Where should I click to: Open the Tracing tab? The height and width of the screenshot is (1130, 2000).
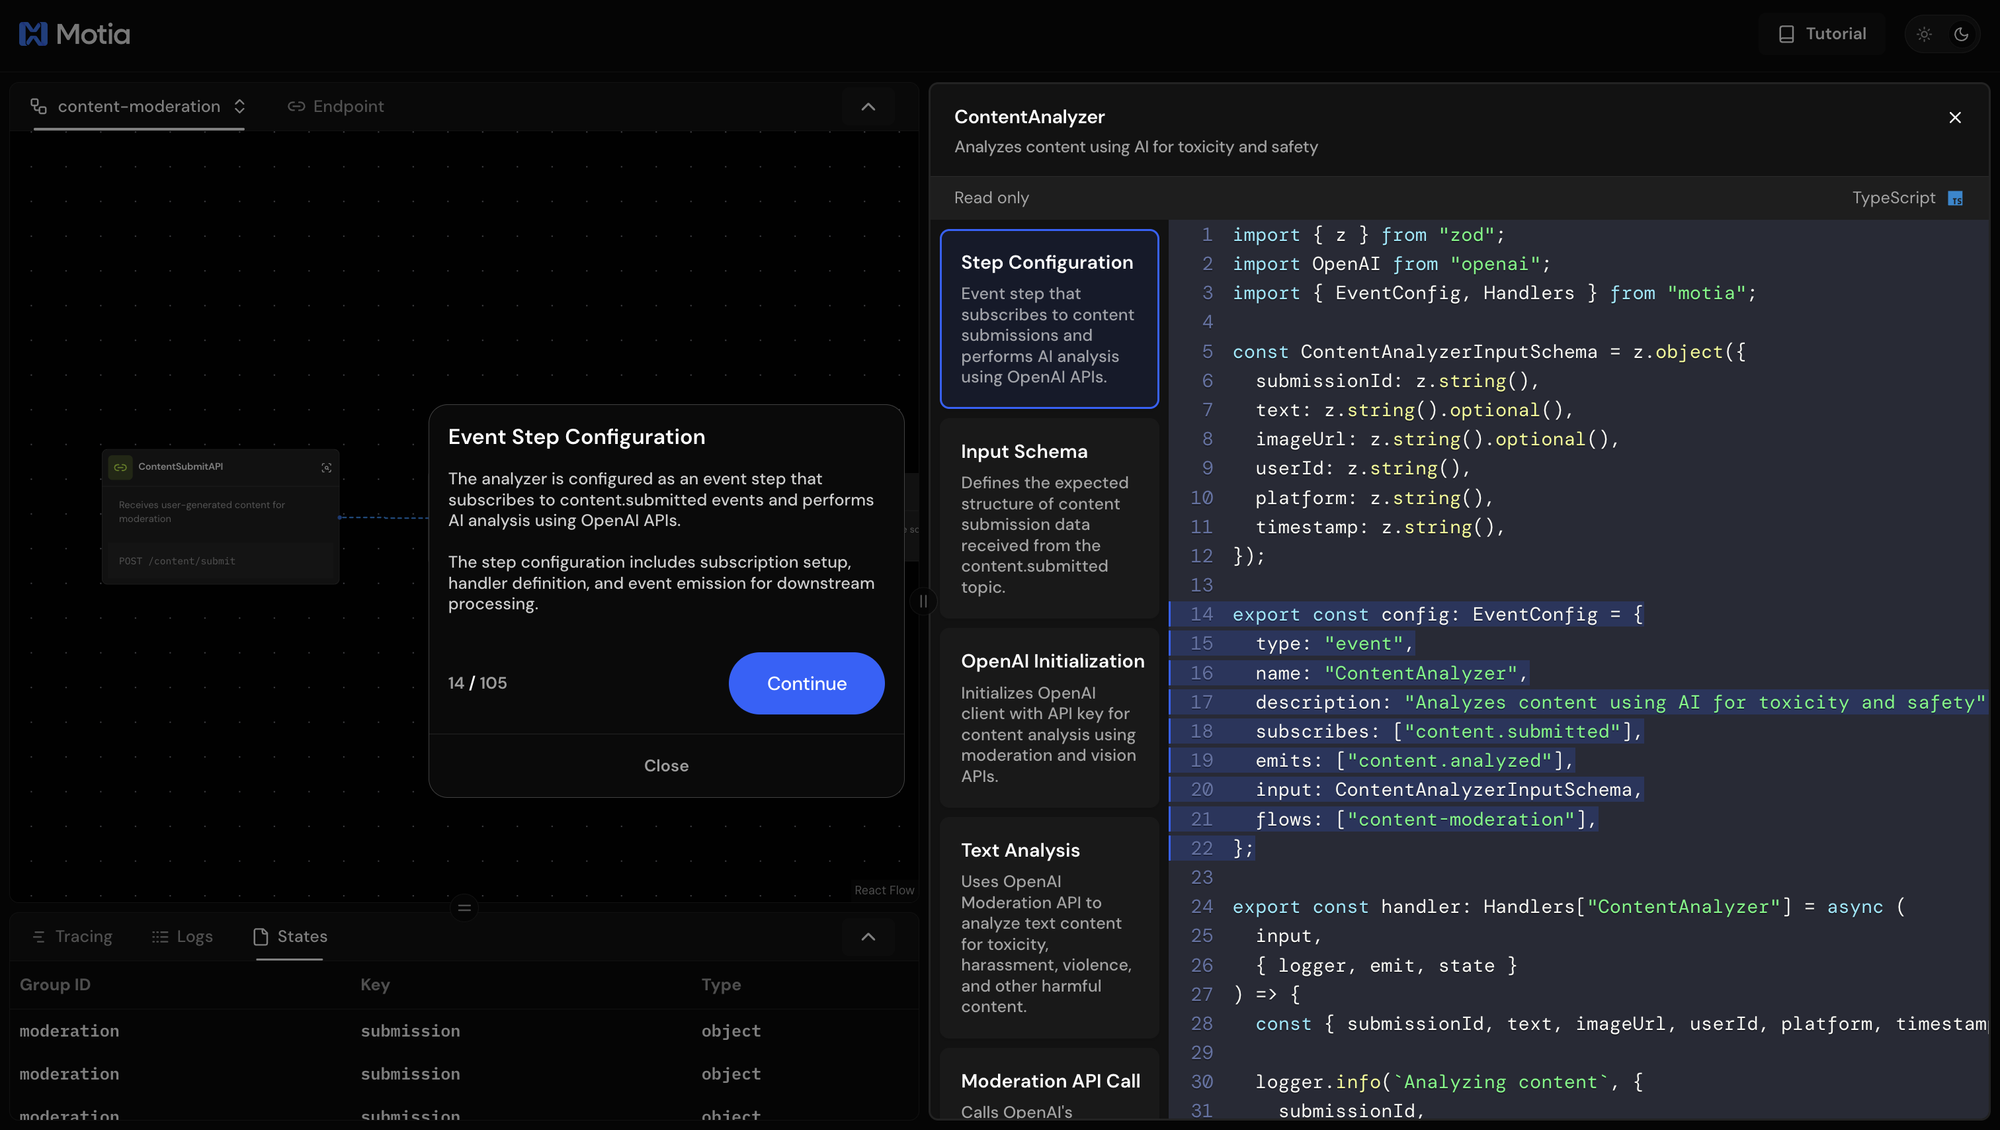click(x=72, y=937)
